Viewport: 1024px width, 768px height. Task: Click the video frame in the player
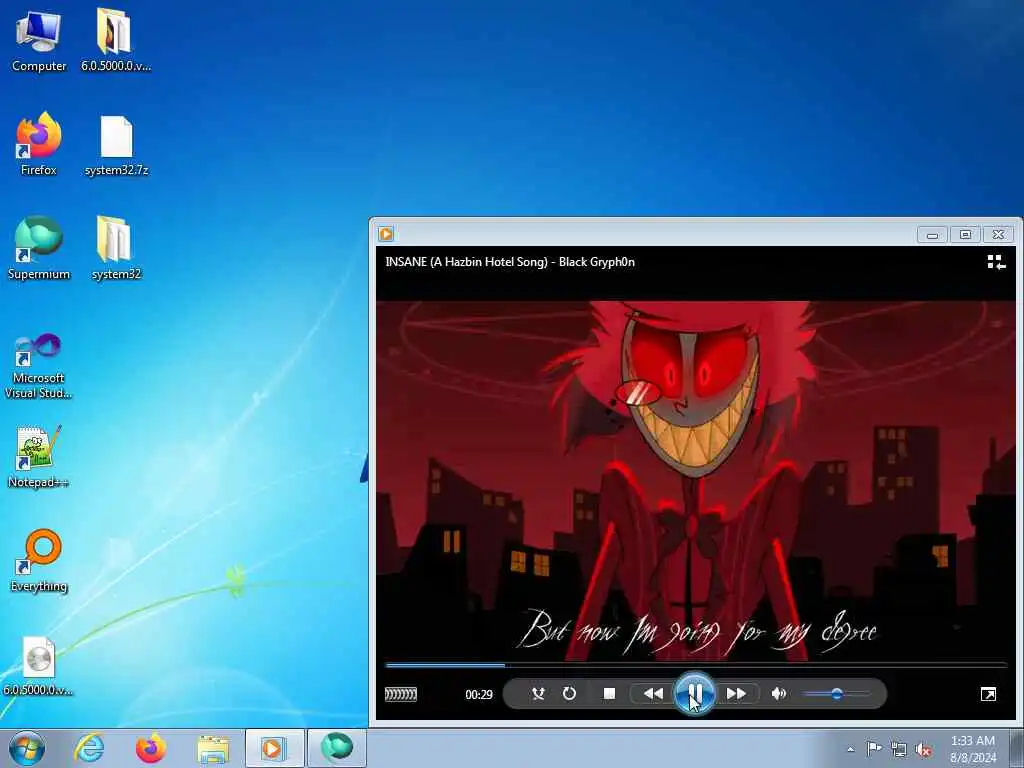pyautogui.click(x=696, y=480)
